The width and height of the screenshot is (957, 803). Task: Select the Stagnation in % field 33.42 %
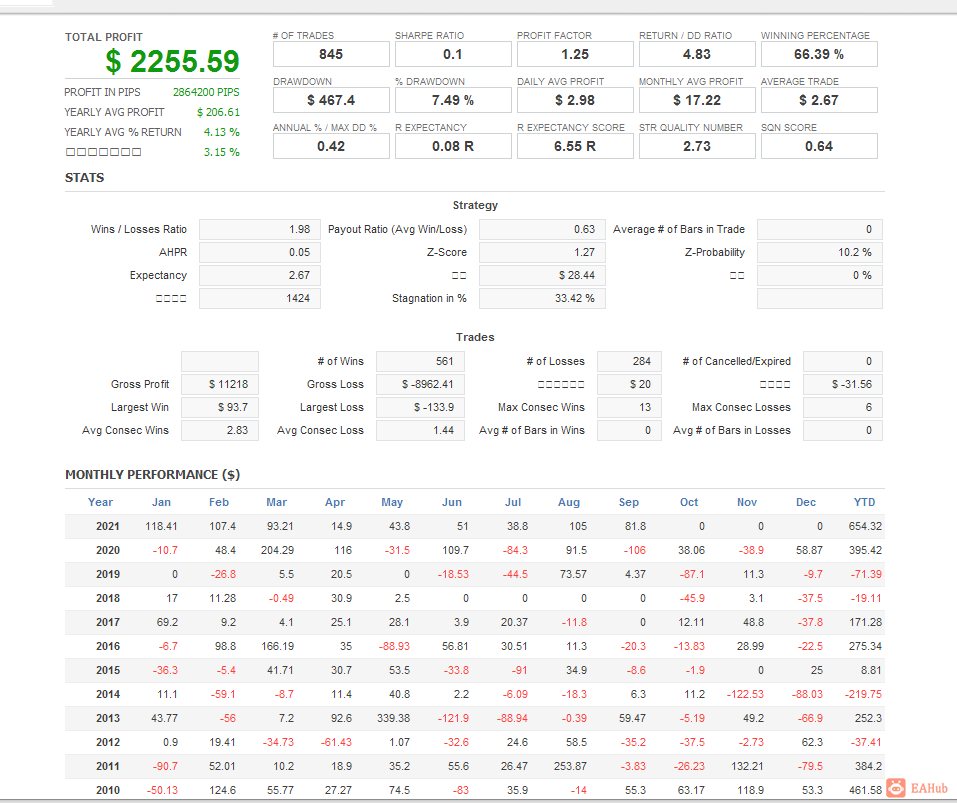click(x=542, y=298)
